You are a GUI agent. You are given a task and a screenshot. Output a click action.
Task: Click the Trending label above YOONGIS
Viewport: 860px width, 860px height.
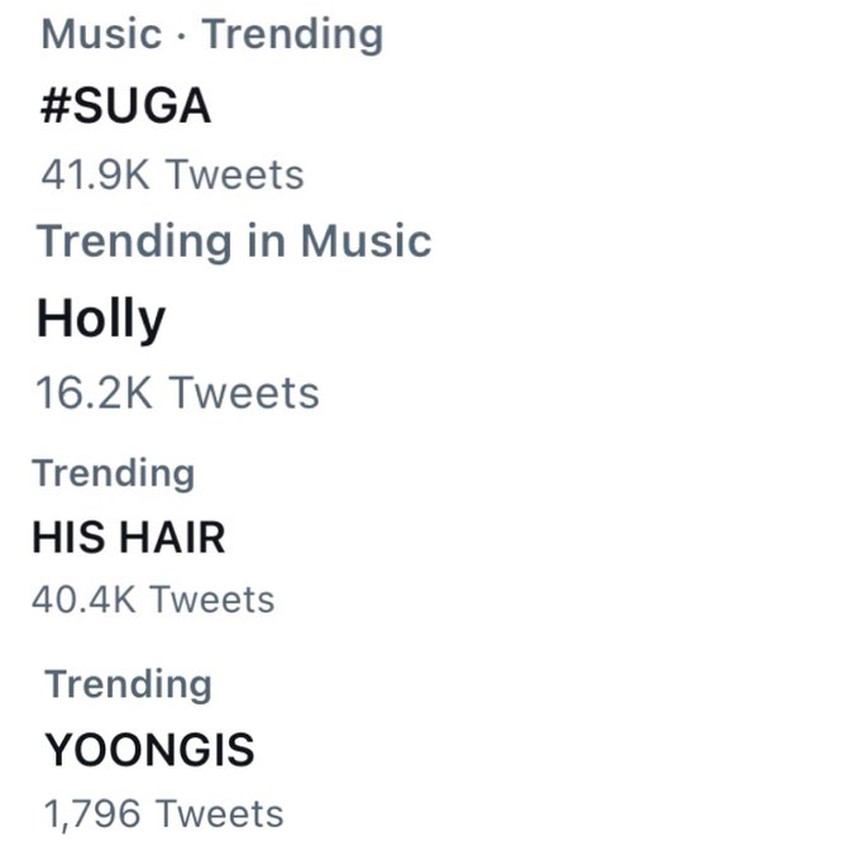[128, 685]
